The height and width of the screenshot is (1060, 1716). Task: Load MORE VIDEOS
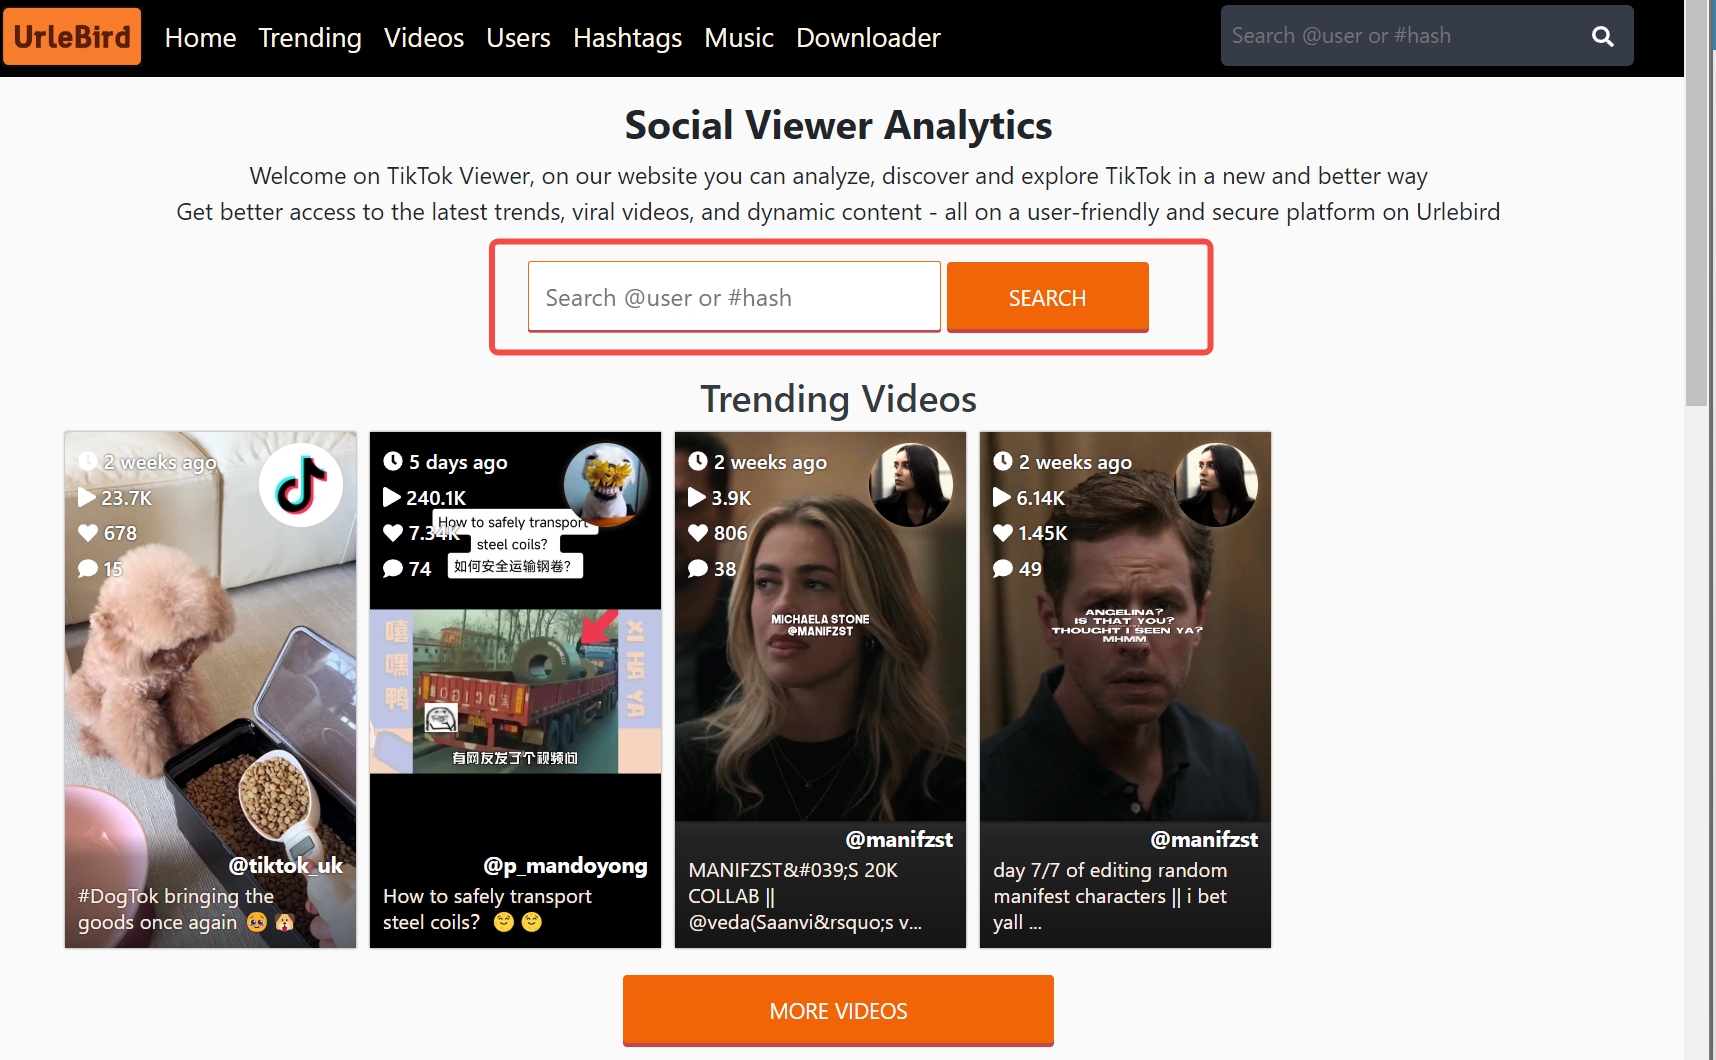click(x=838, y=1011)
